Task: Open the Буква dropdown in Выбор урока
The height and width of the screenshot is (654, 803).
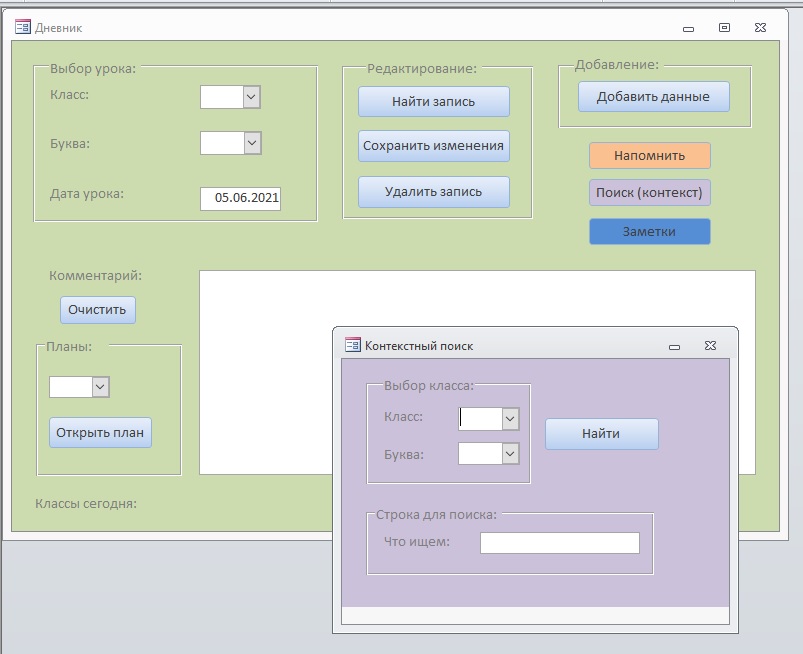Action: click(x=252, y=143)
